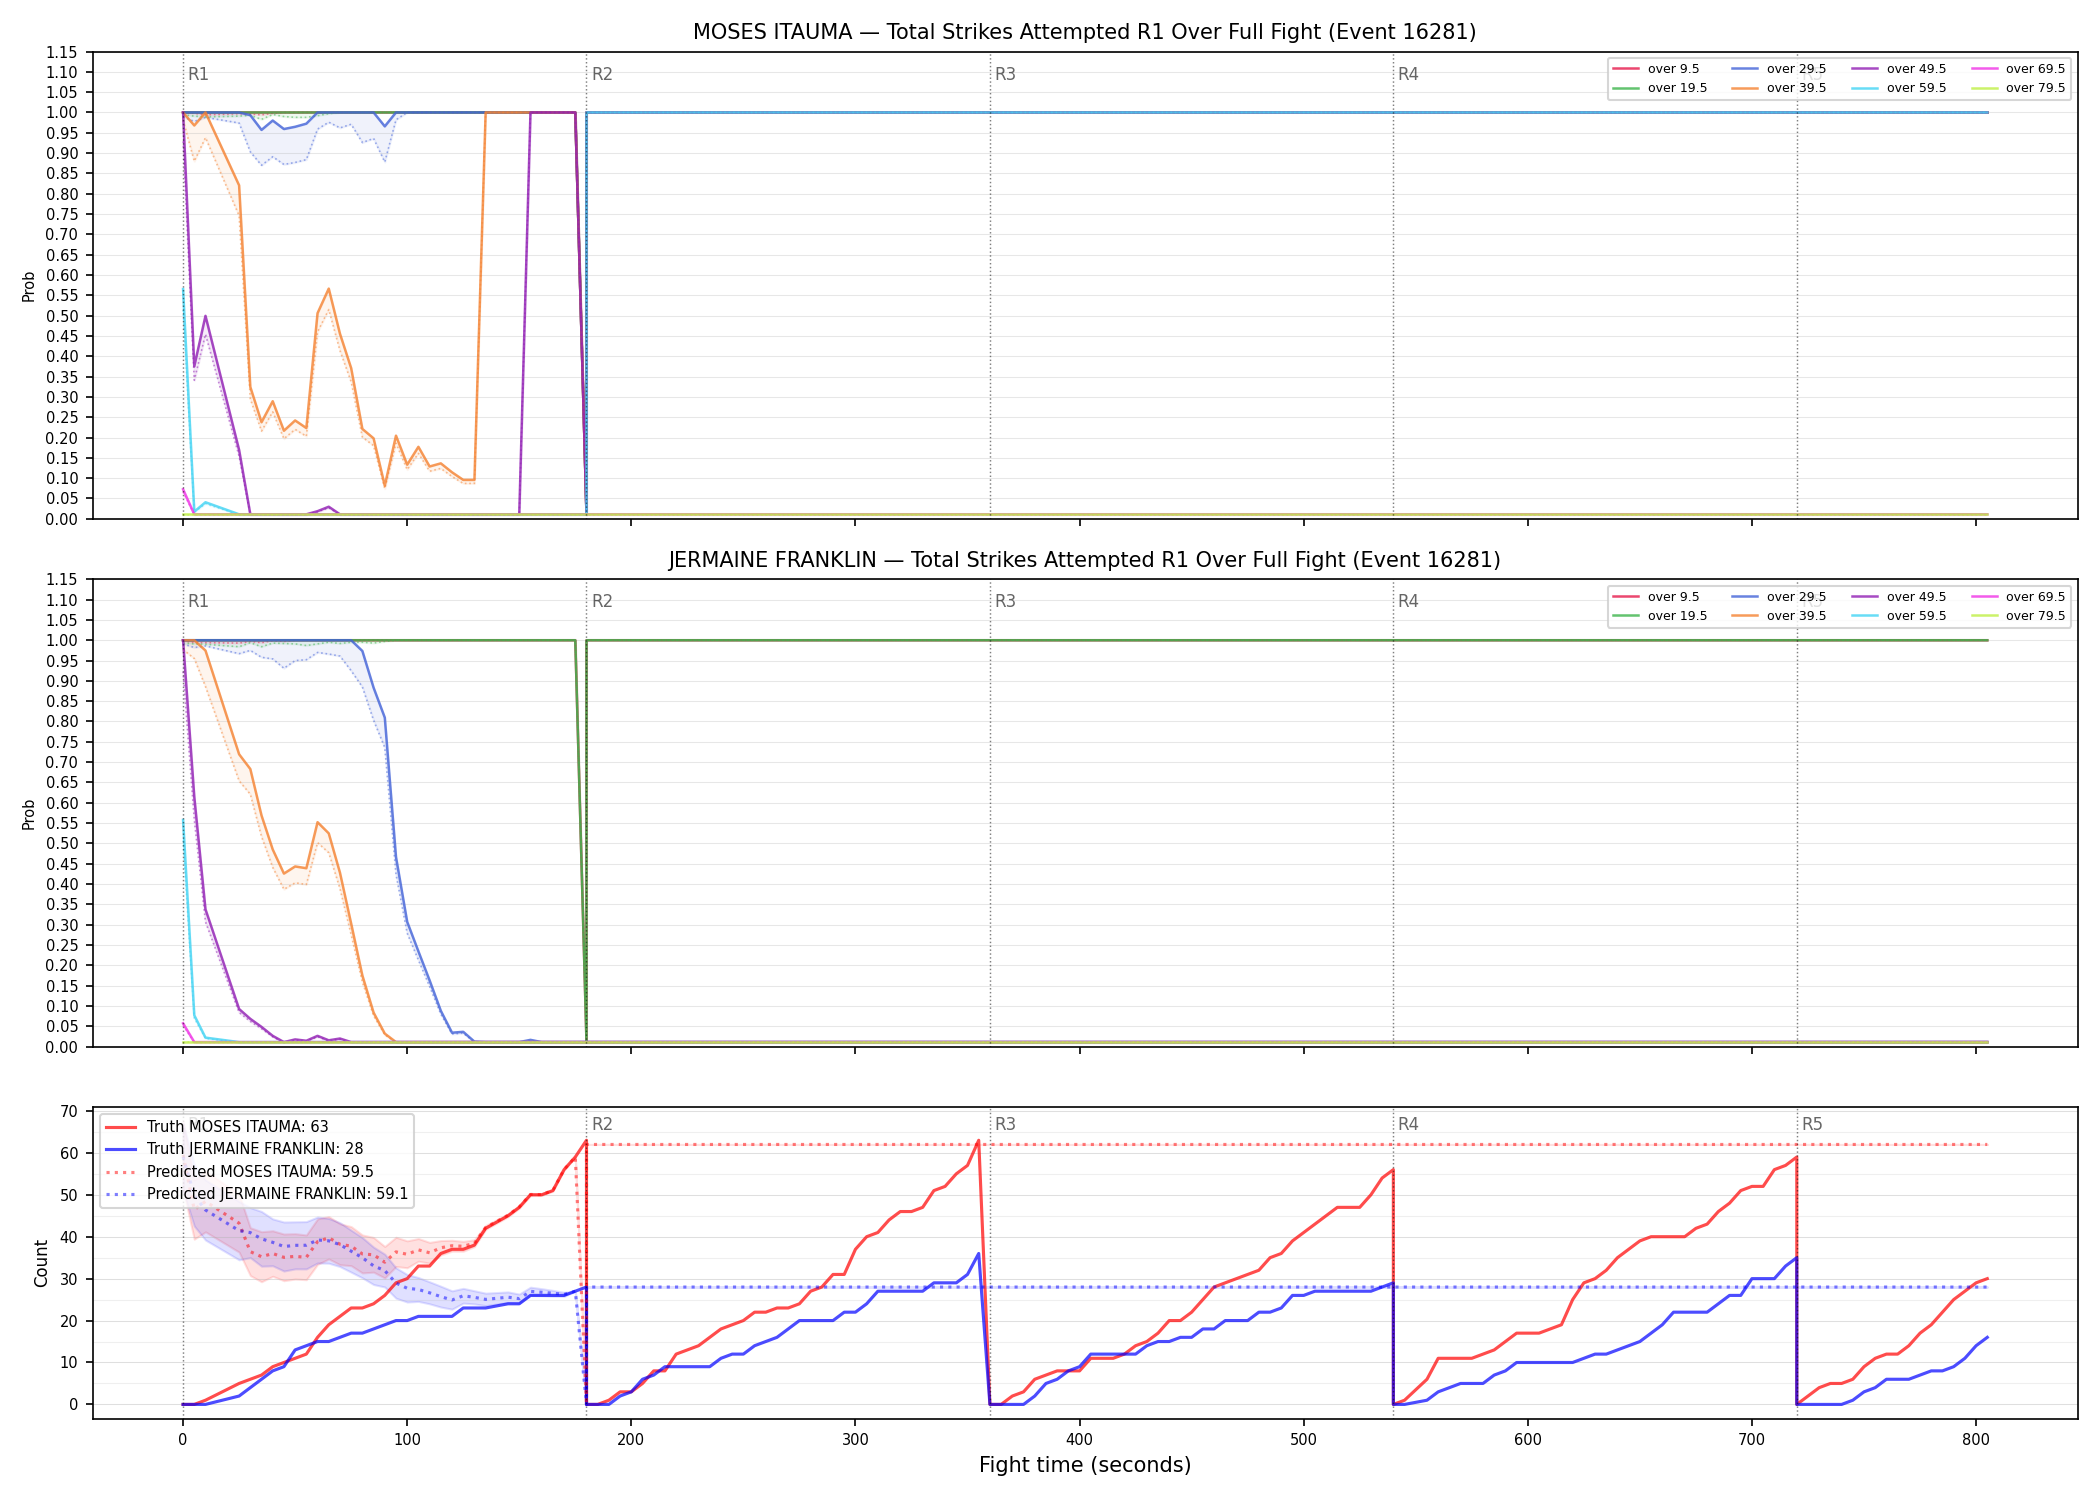Click the x-axis tick label 400
The width and height of the screenshot is (2100, 1500).
click(x=1079, y=1440)
